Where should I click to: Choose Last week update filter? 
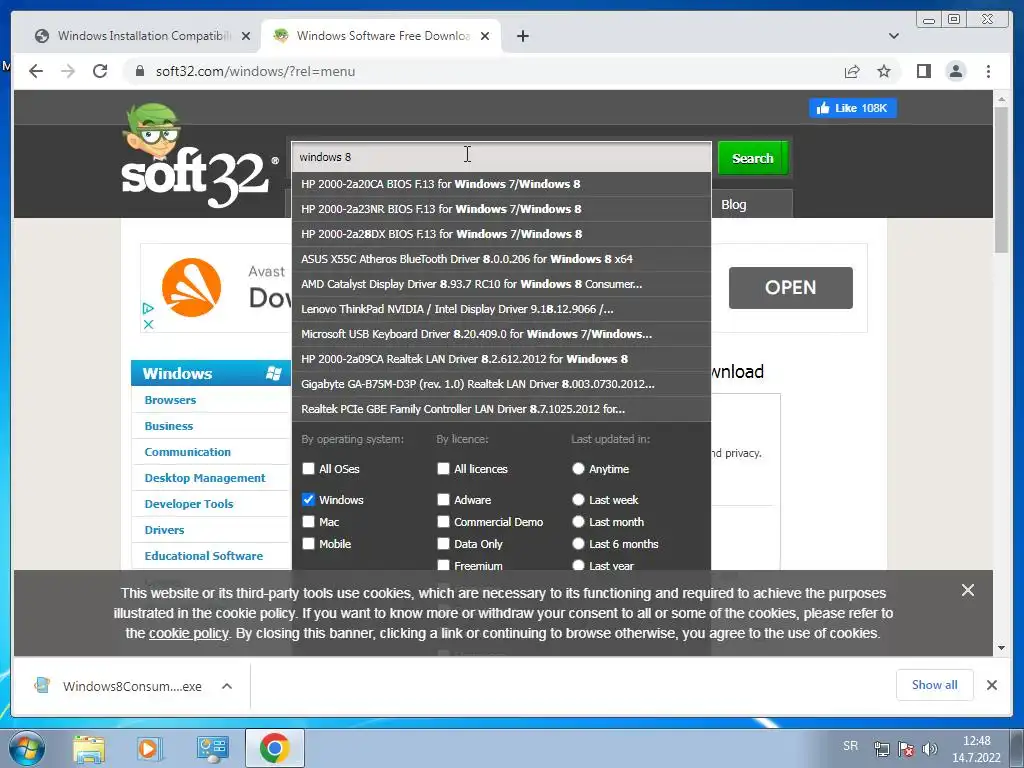pyautogui.click(x=578, y=500)
